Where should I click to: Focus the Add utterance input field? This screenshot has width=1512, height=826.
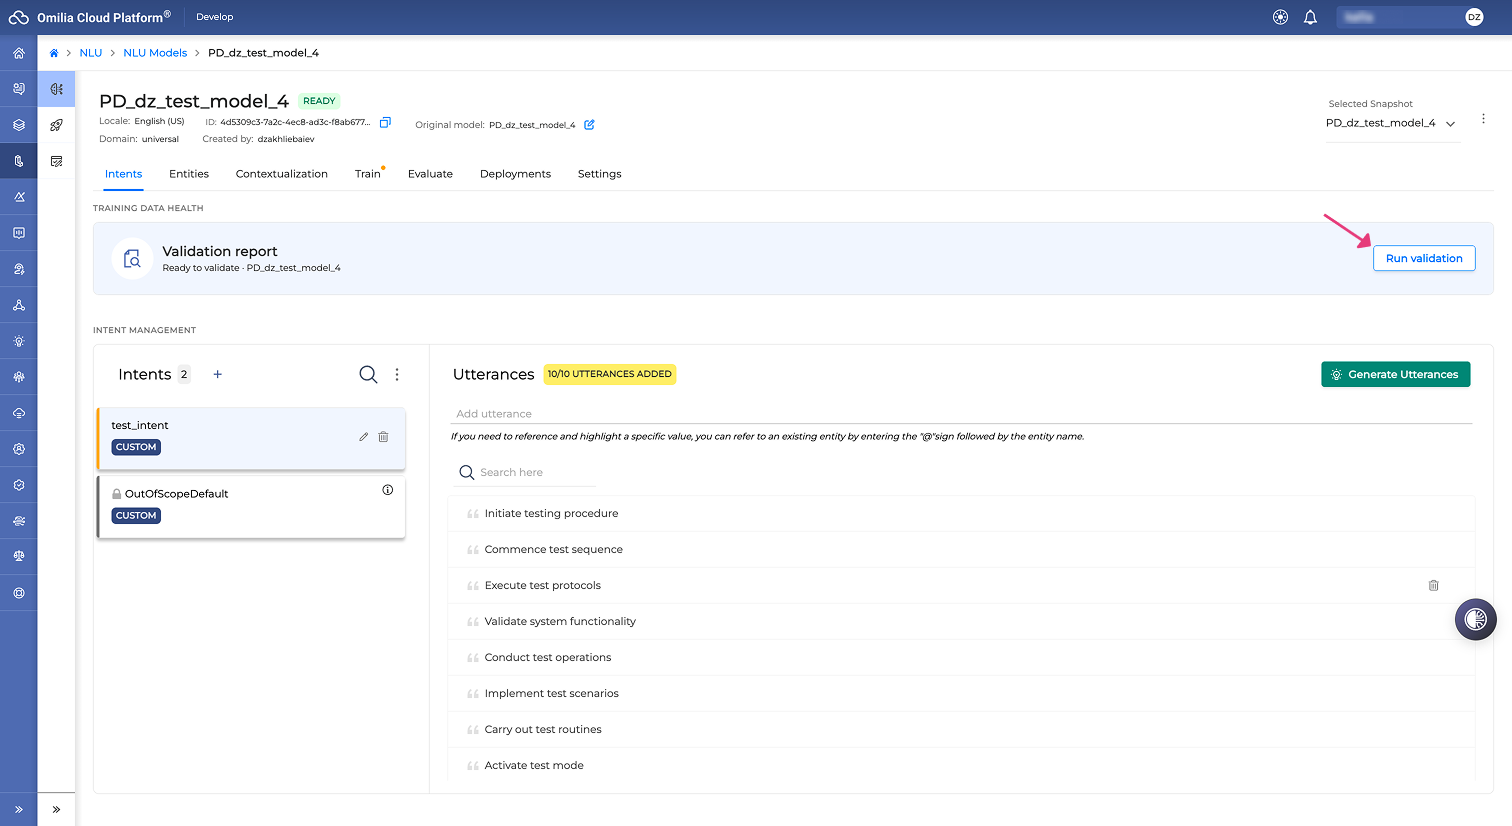point(962,413)
